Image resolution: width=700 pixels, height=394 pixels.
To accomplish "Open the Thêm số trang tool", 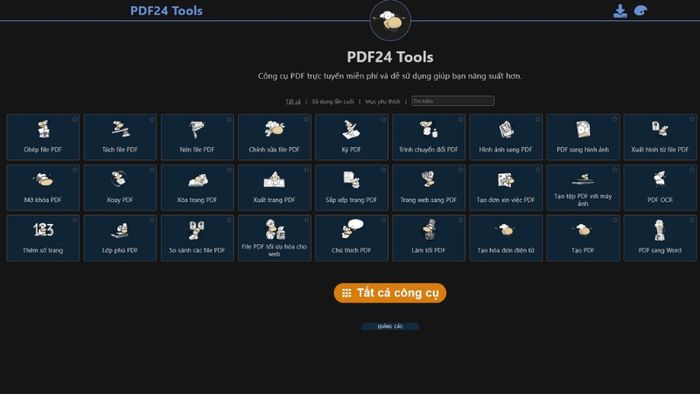I will 43,238.
